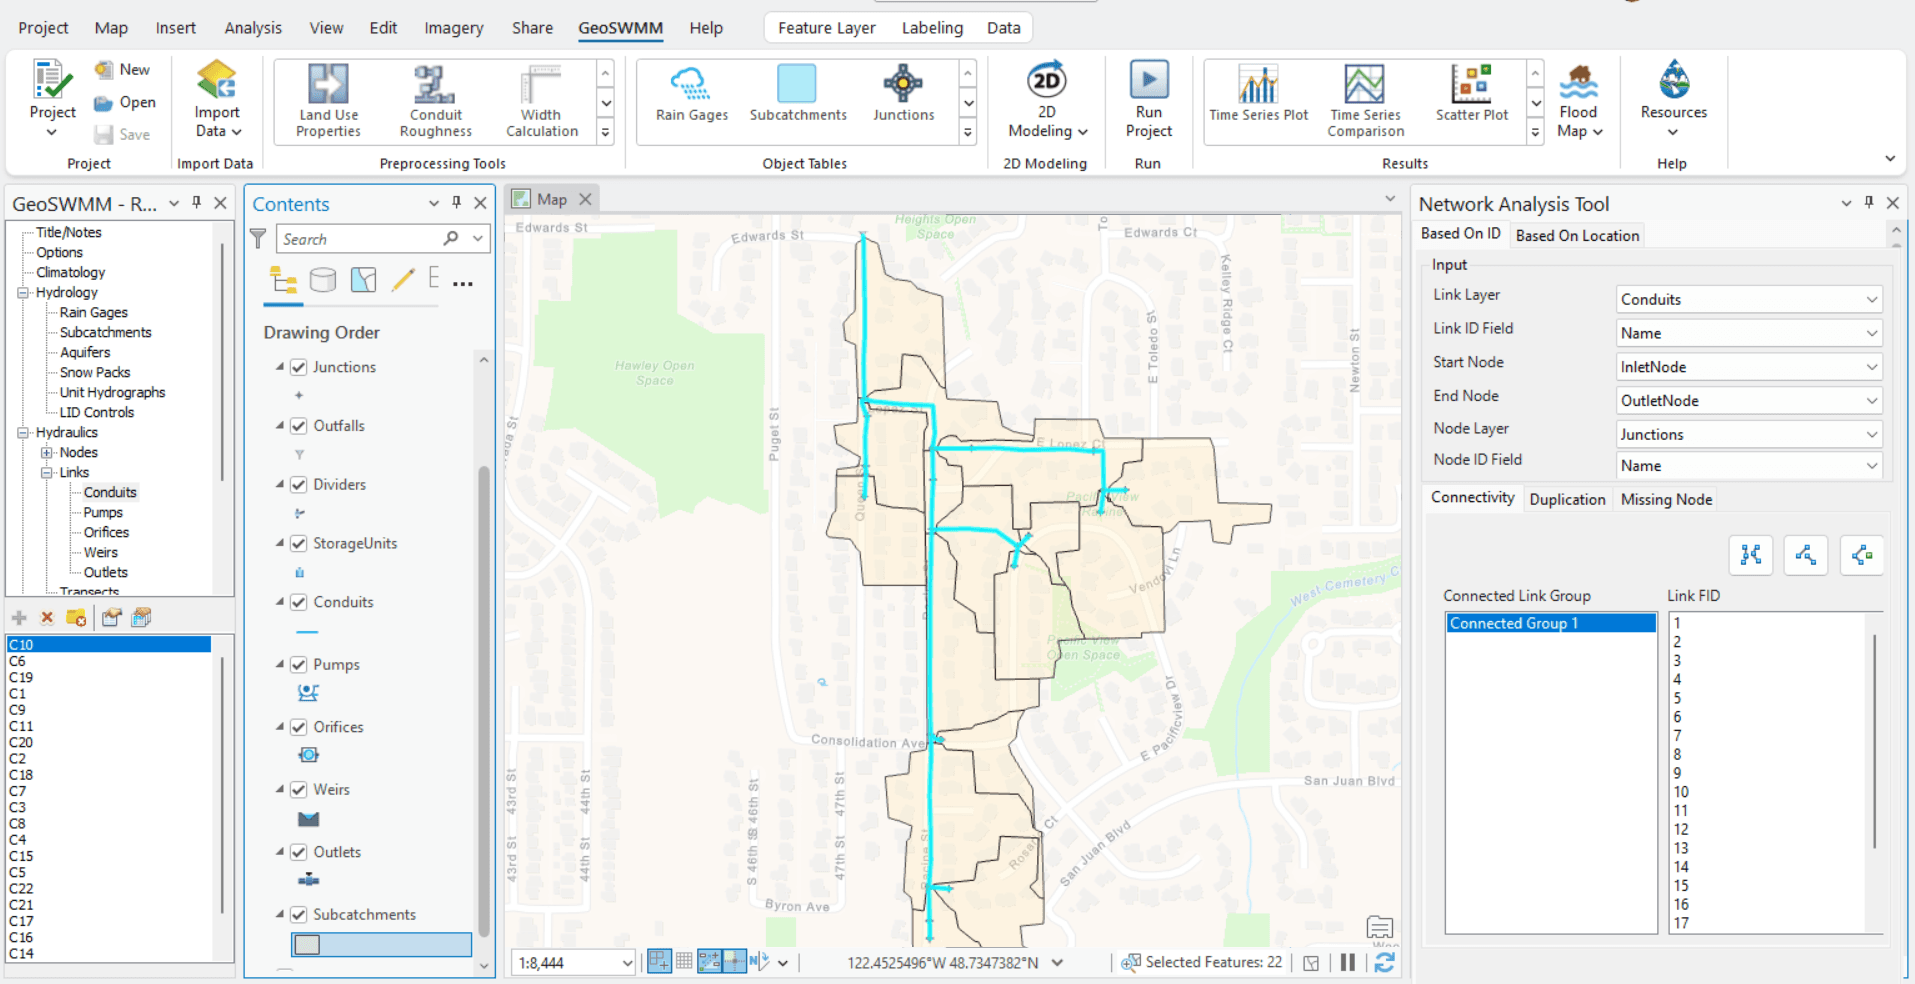Image resolution: width=1915 pixels, height=984 pixels.
Task: Open the Time Series Comparison
Action: tap(1365, 101)
